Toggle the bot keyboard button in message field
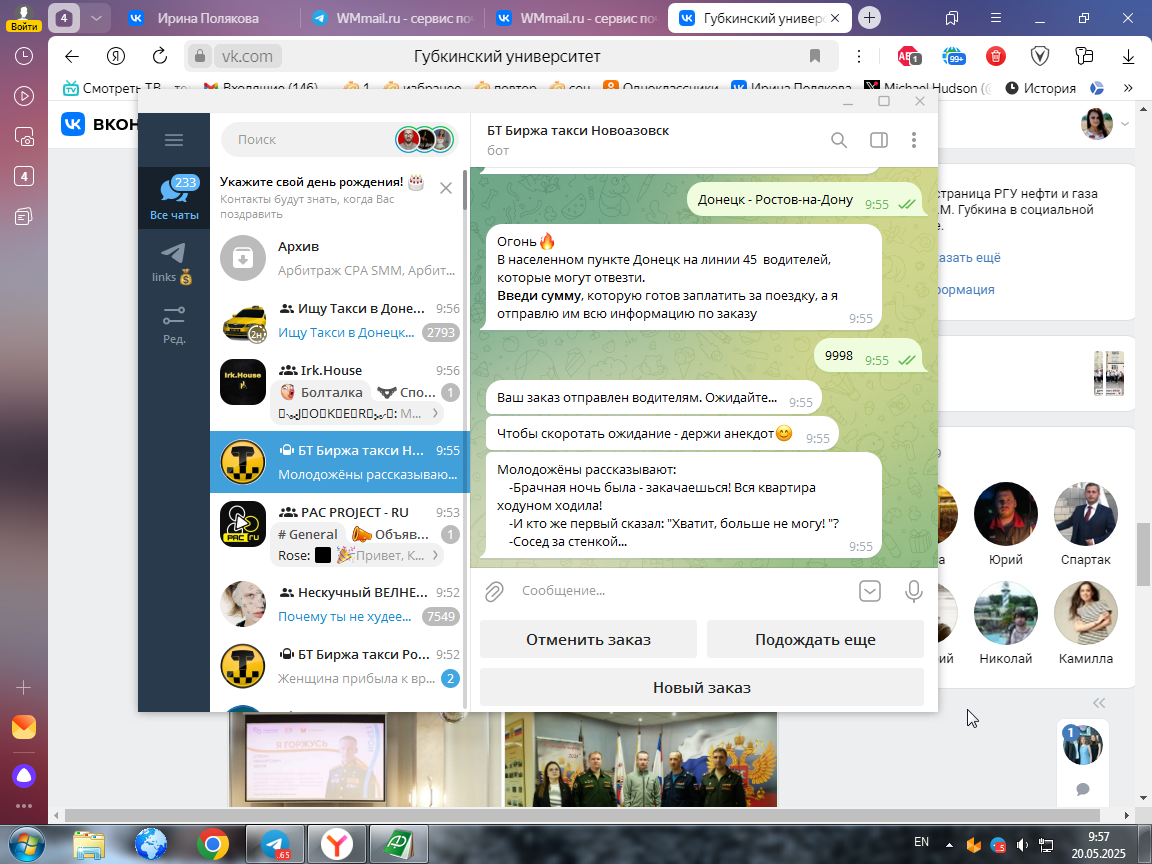 click(x=870, y=591)
